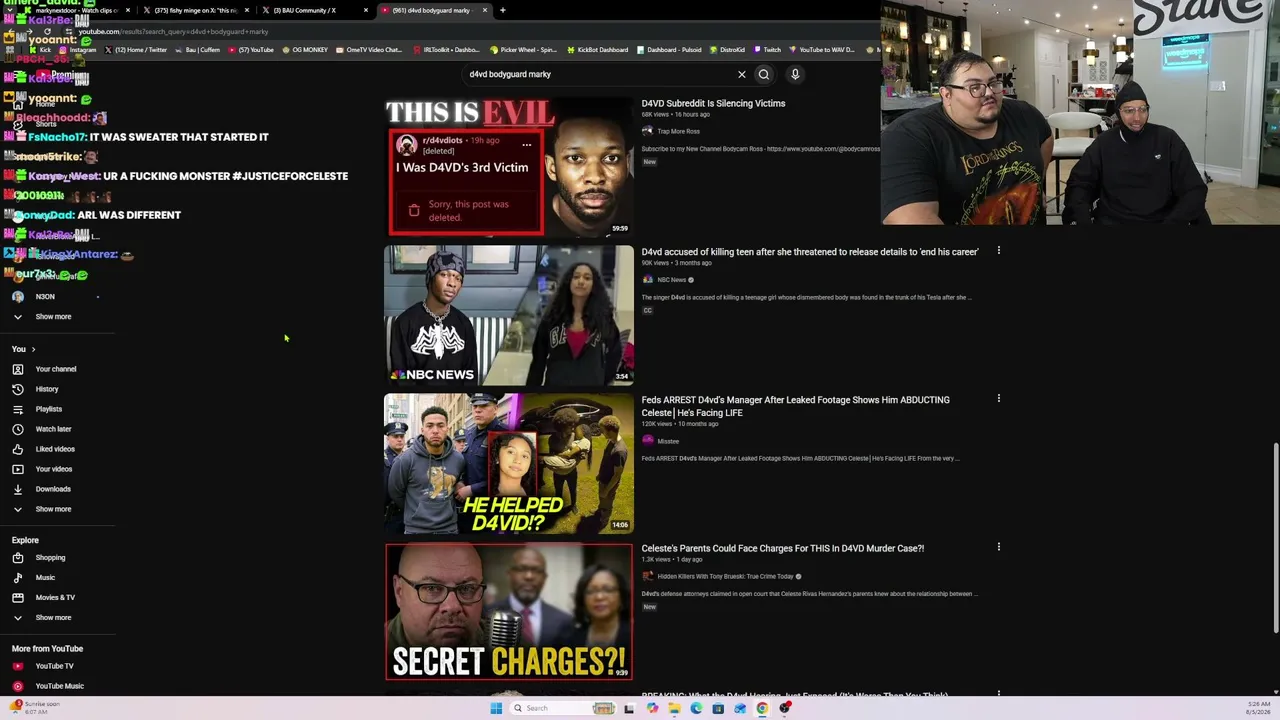Click the browser address bar URL
This screenshot has width=1280, height=720.
173,31
